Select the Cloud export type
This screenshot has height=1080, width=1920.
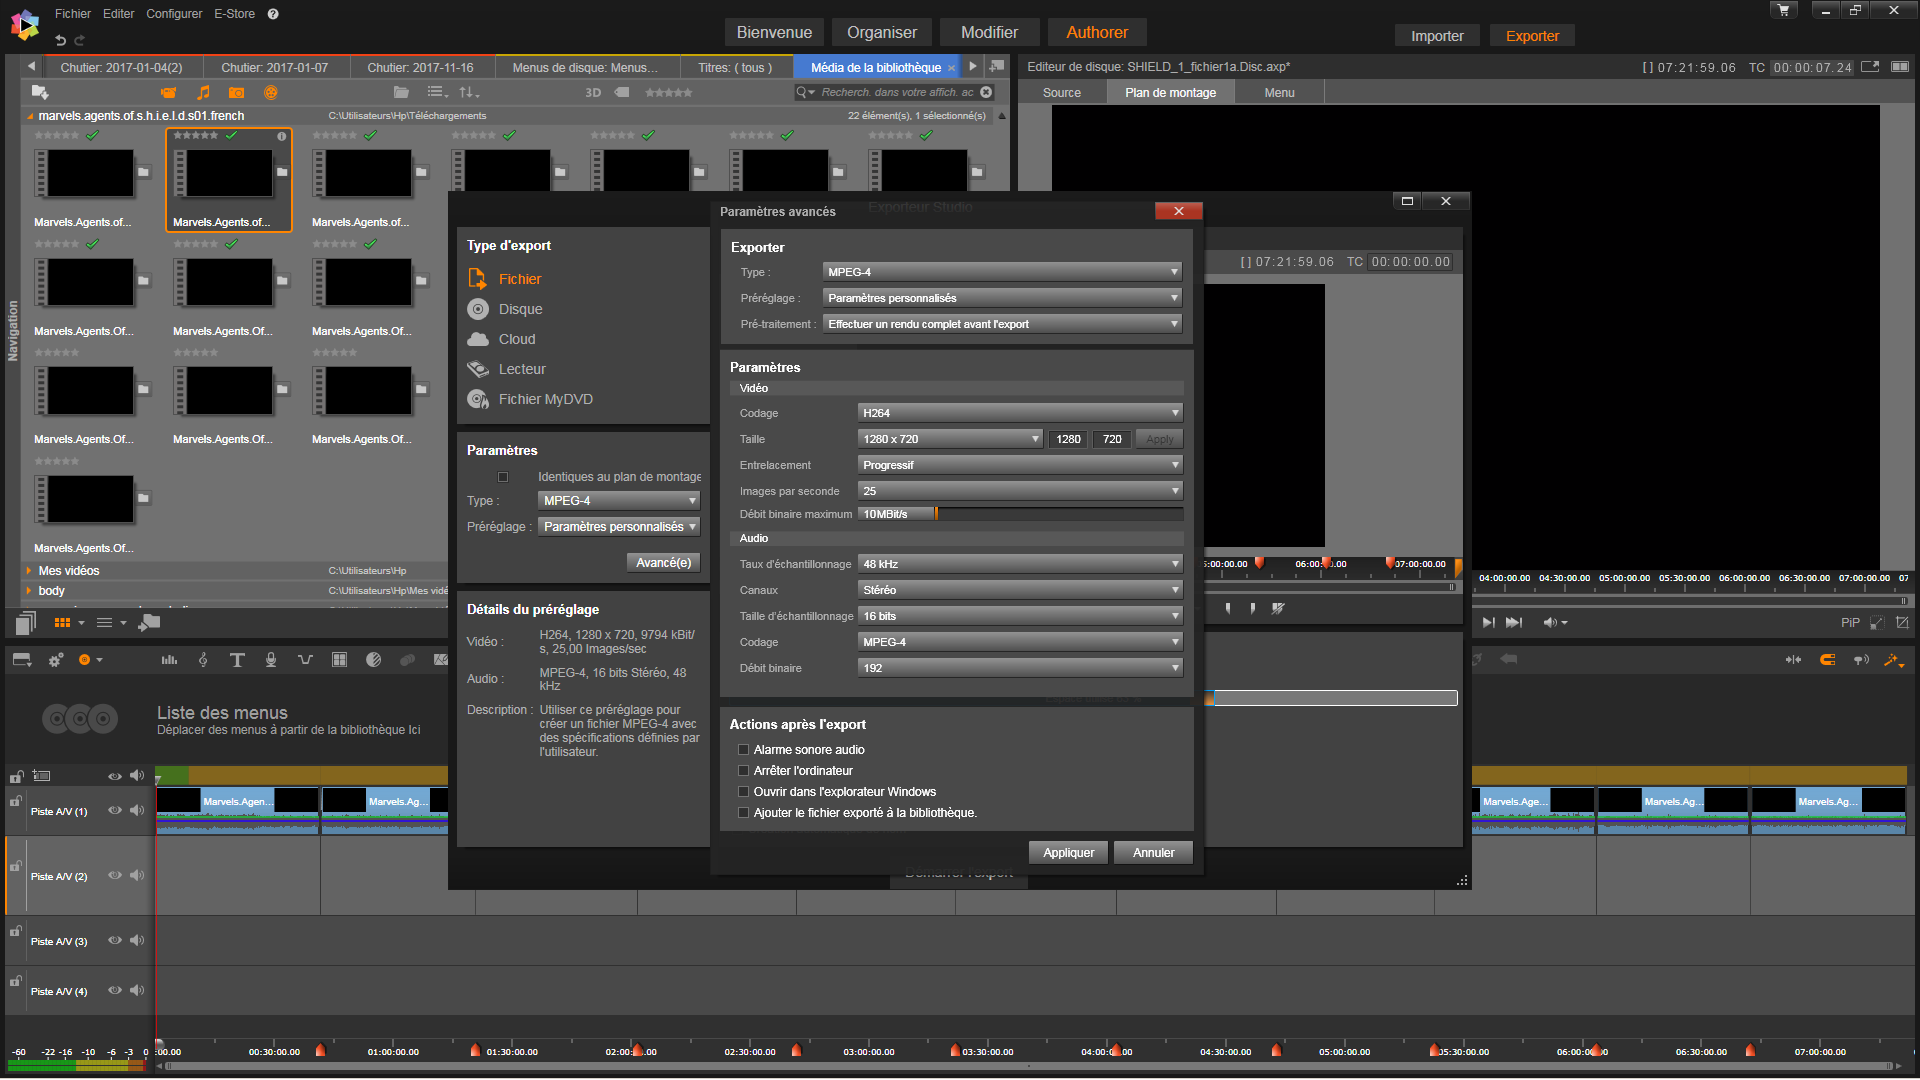[x=516, y=339]
